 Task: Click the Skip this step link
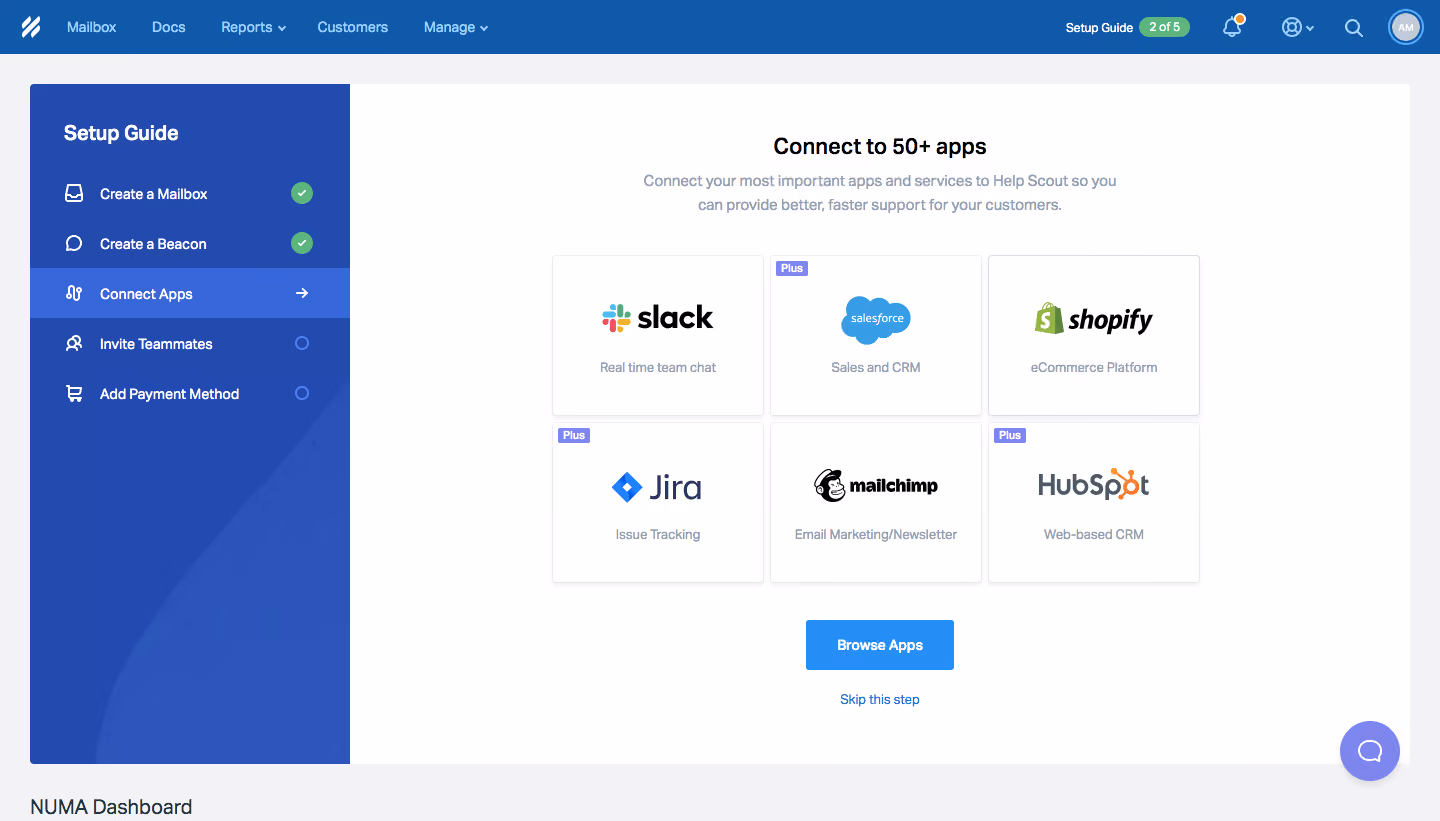pyautogui.click(x=880, y=700)
